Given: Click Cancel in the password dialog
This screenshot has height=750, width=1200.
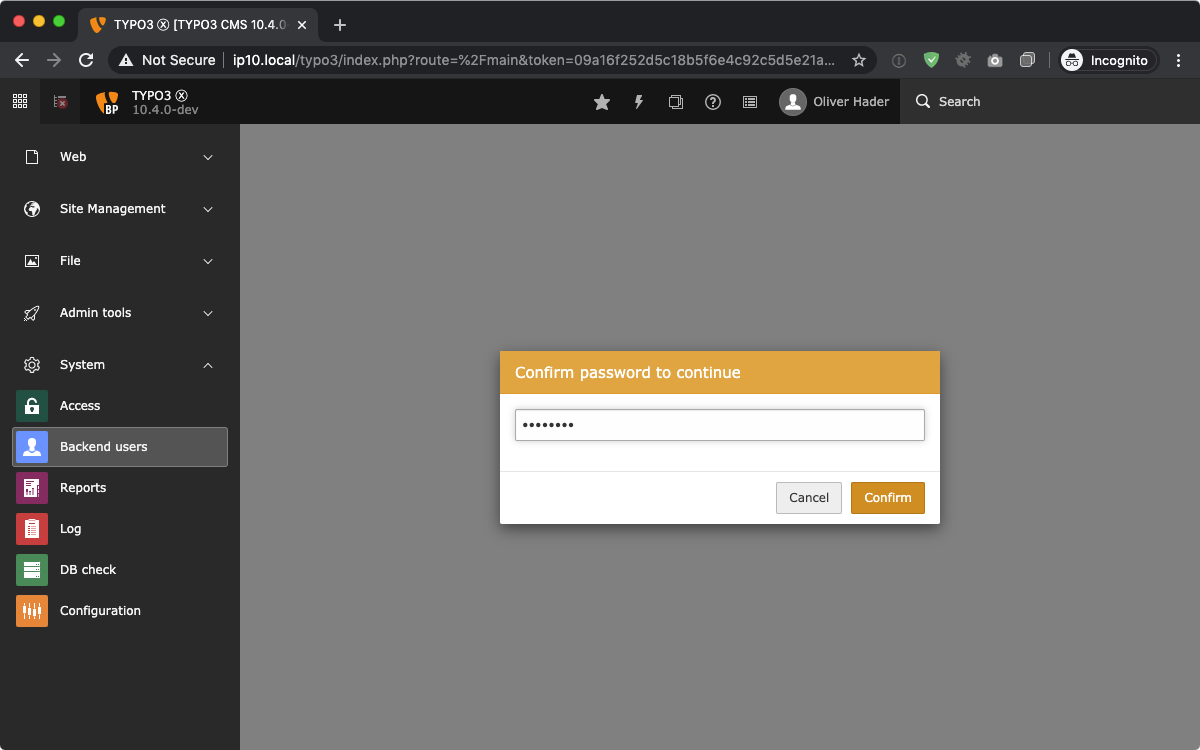Looking at the screenshot, I should coord(808,497).
